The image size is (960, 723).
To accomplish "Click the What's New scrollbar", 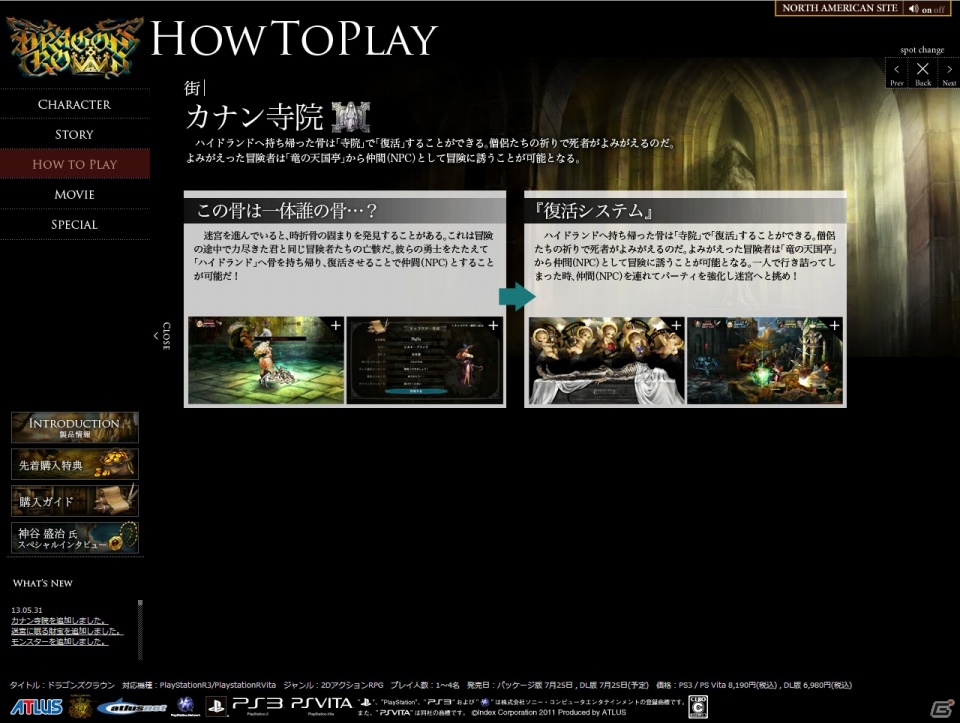I will [x=140, y=629].
